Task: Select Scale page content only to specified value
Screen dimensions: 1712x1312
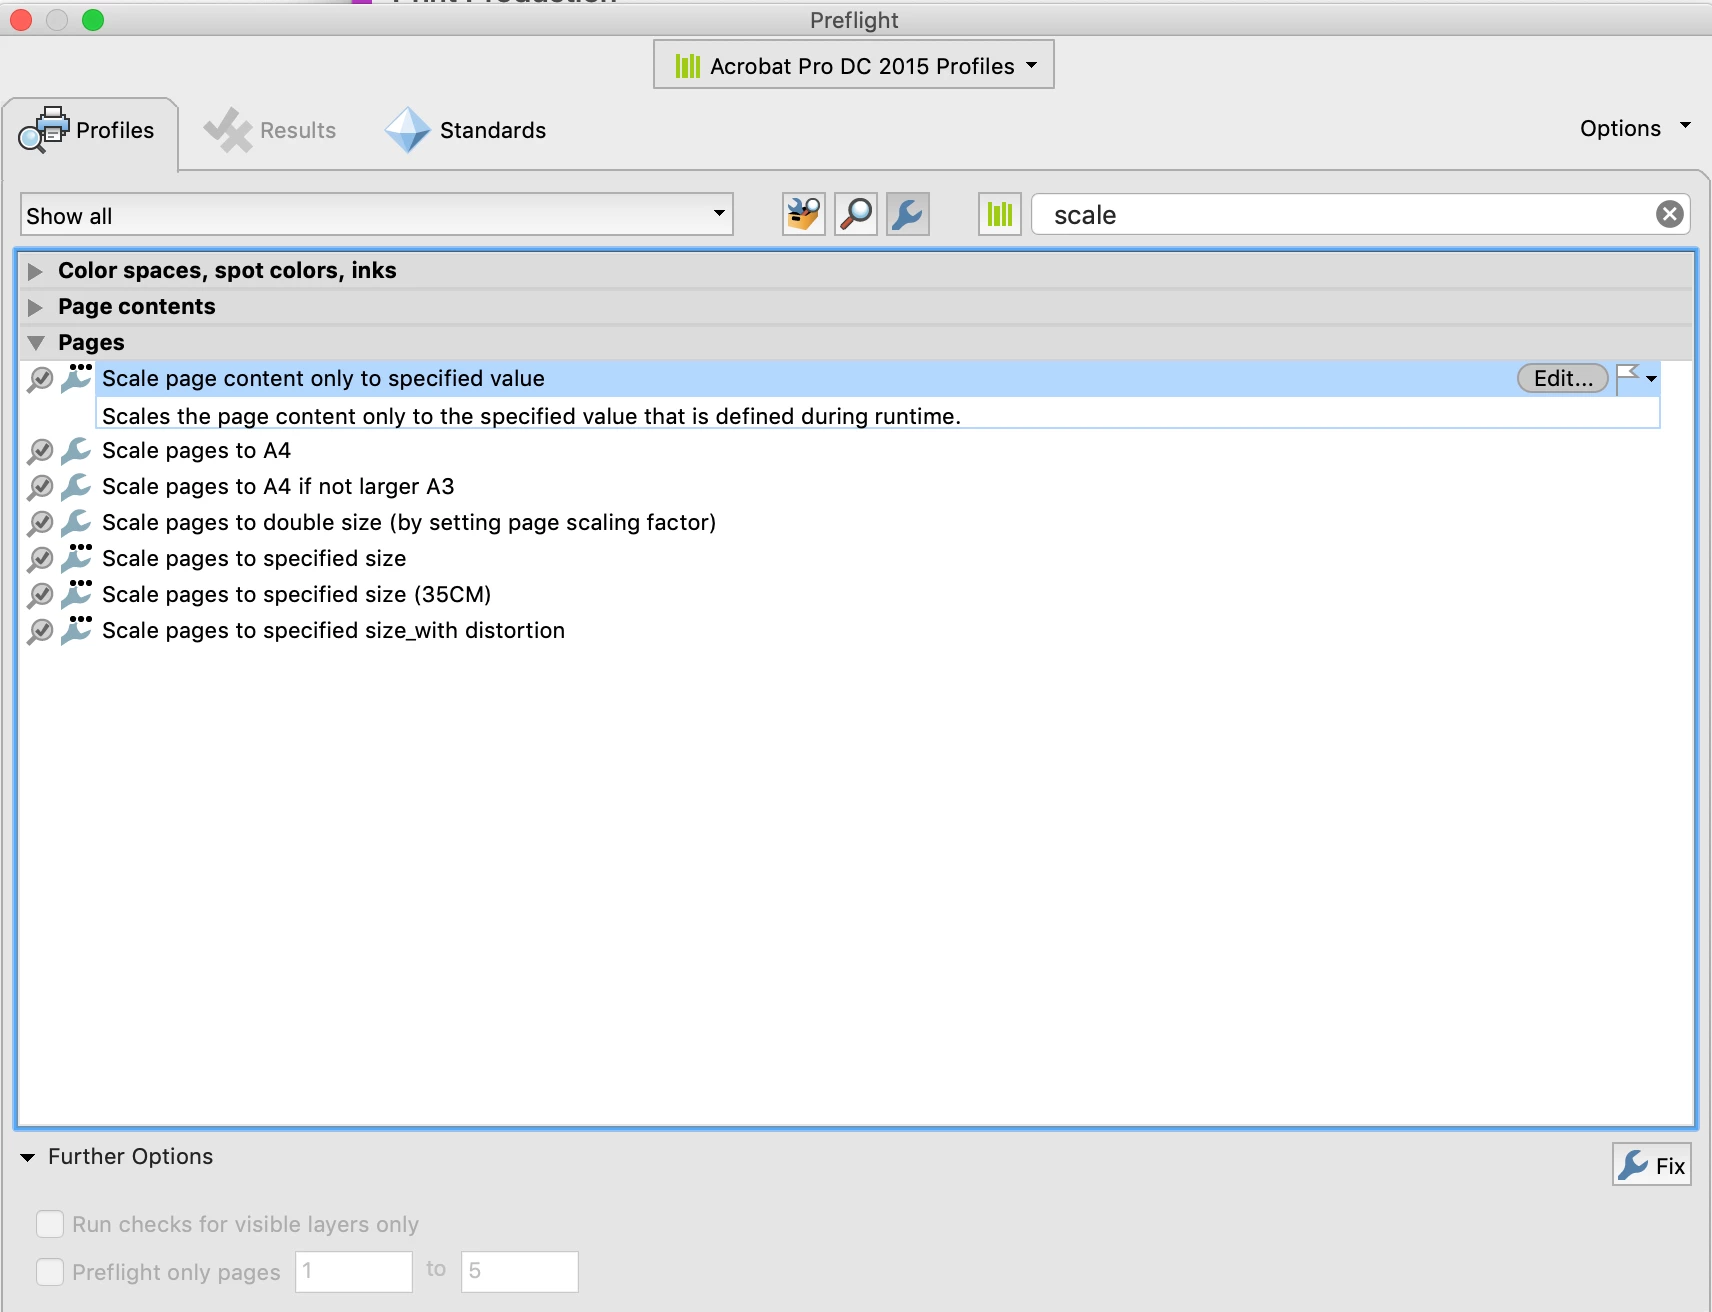Action: (x=323, y=378)
